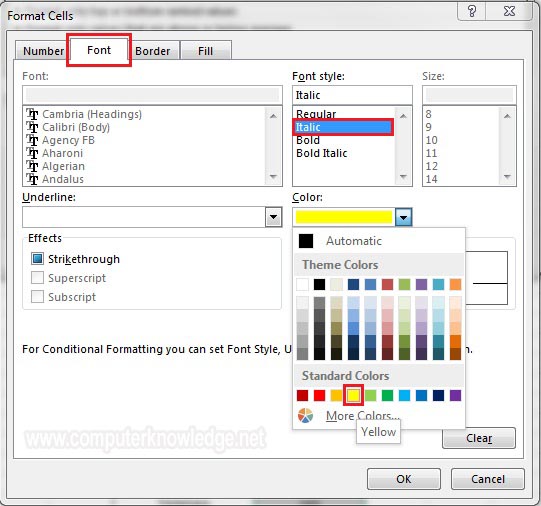The height and width of the screenshot is (506, 541).
Task: Click the Font style input field
Action: [x=352, y=95]
